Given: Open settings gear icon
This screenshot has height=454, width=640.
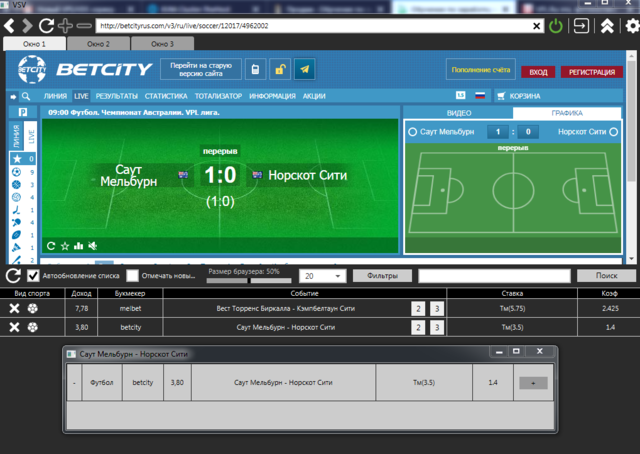Looking at the screenshot, I should (632, 26).
